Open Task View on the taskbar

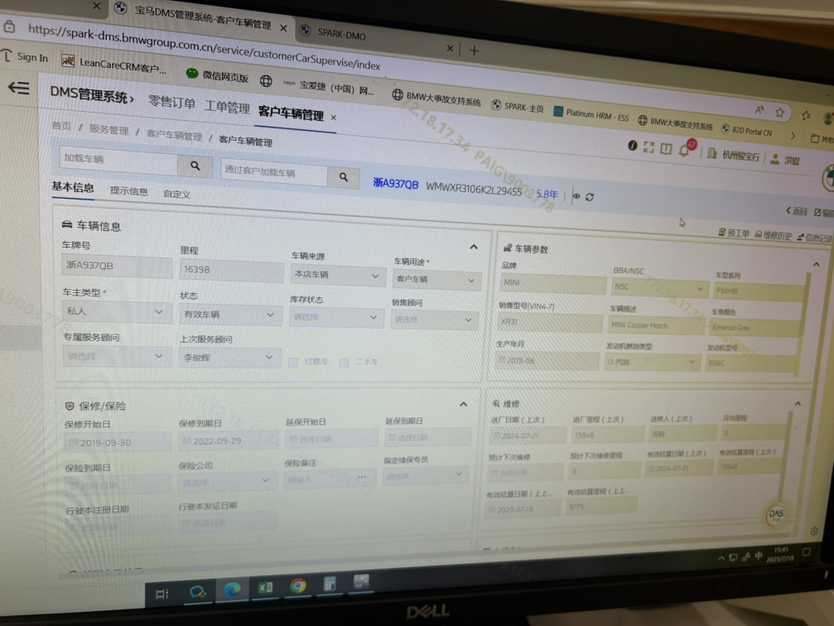tap(162, 594)
